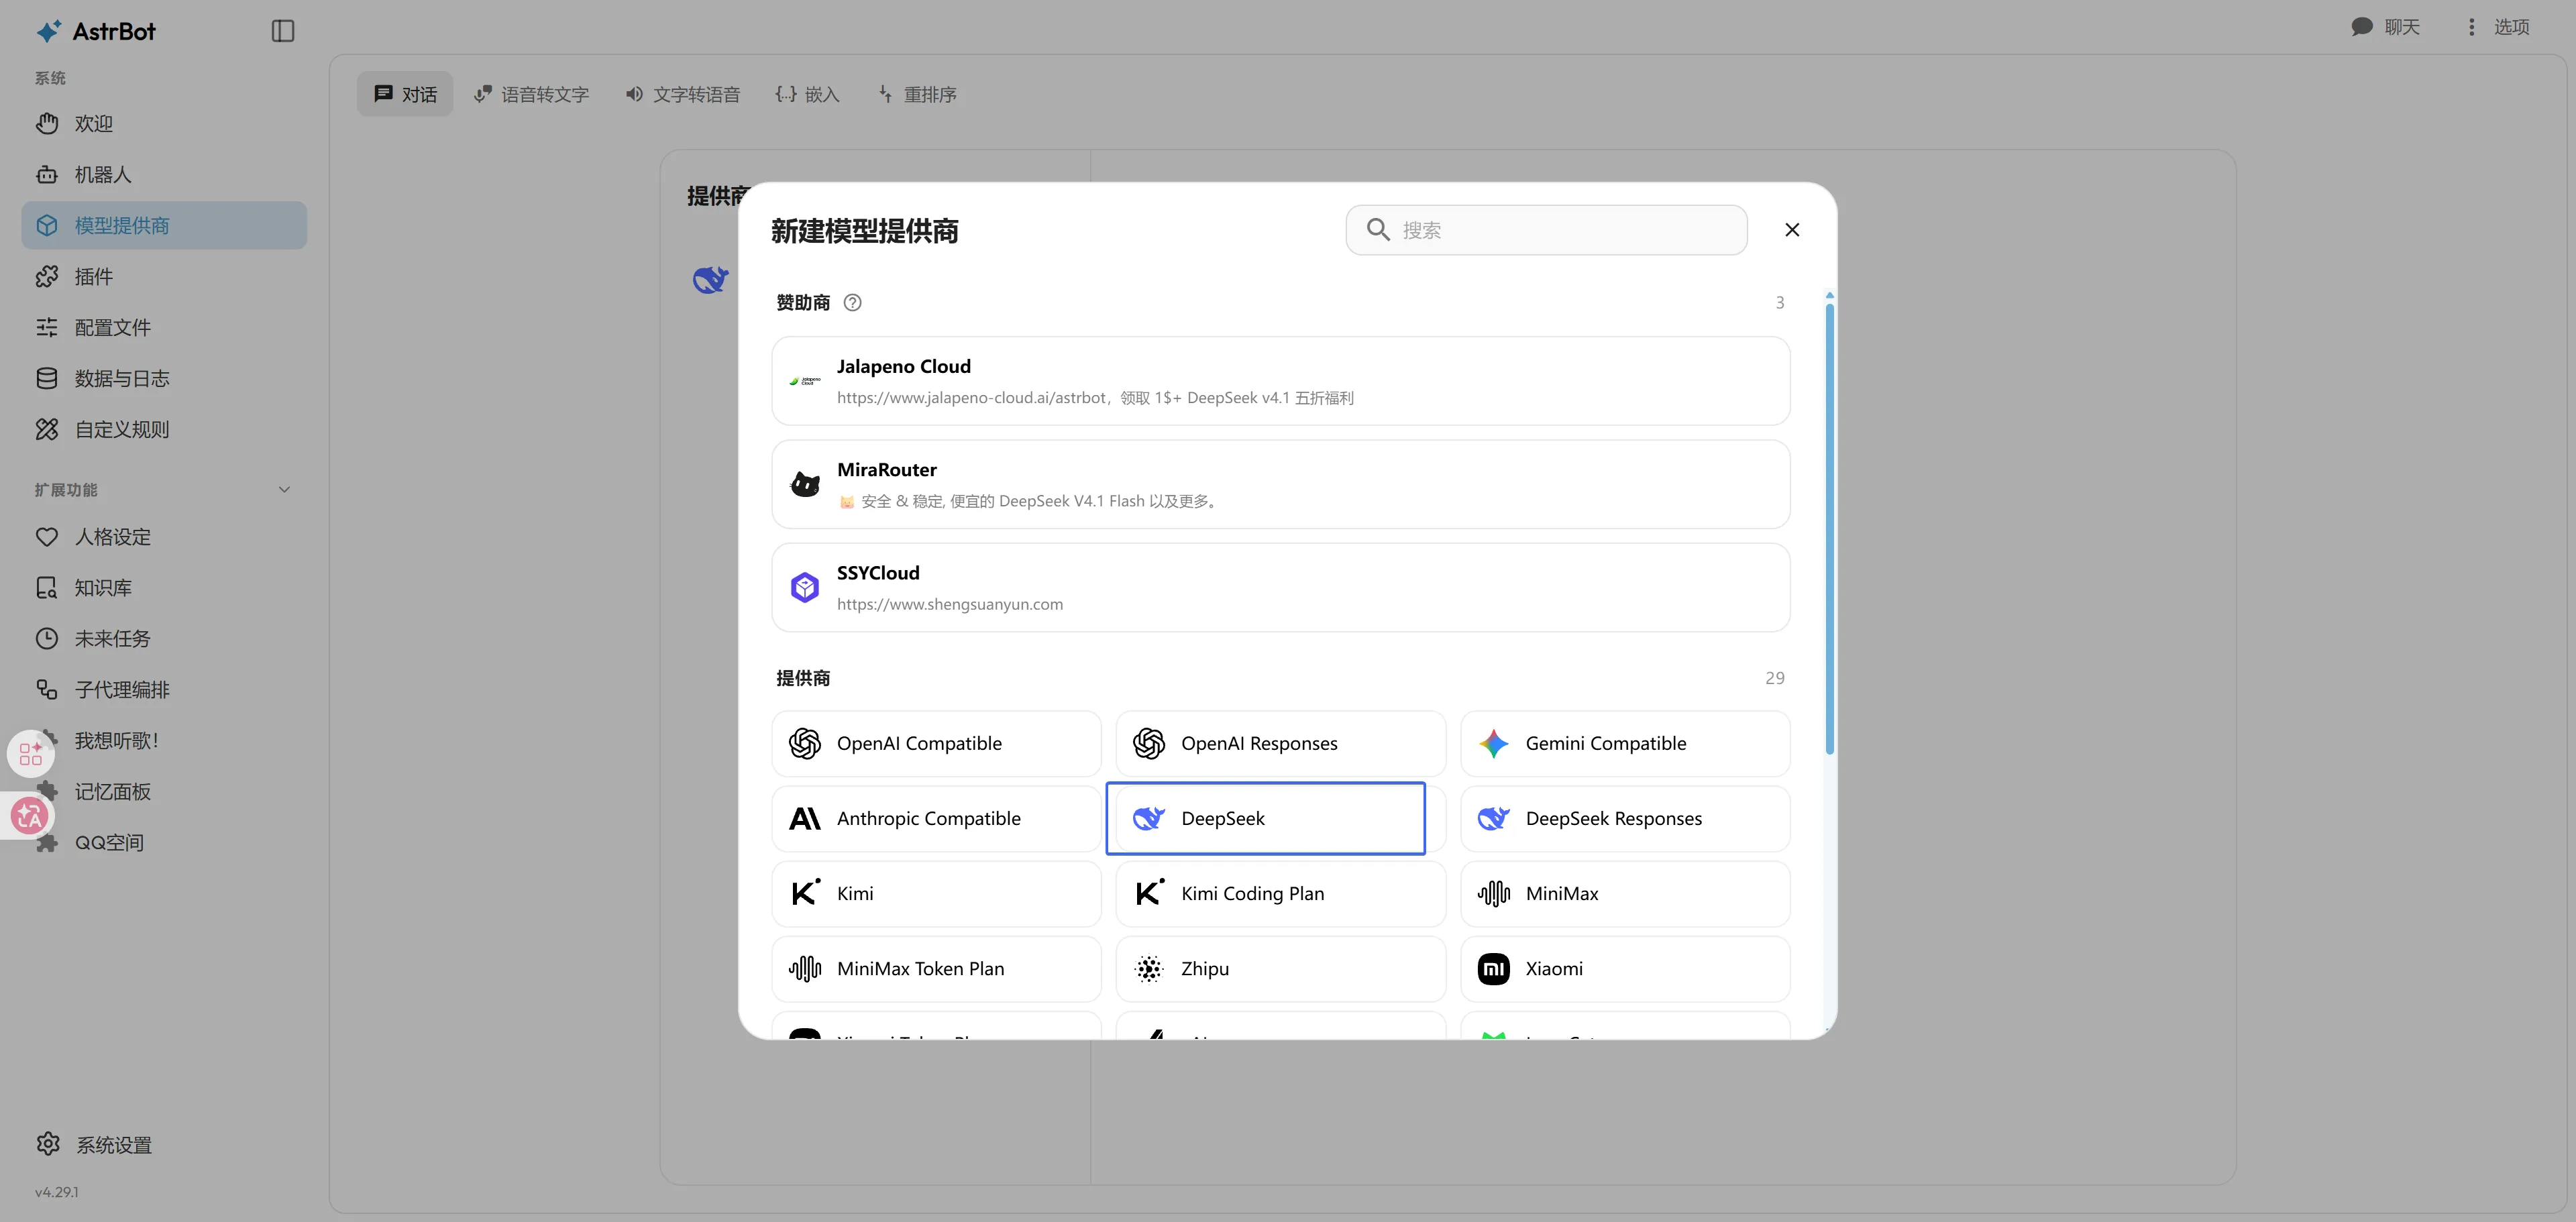
Task: Click the floating translate icon at left edge
Action: pyautogui.click(x=29, y=816)
